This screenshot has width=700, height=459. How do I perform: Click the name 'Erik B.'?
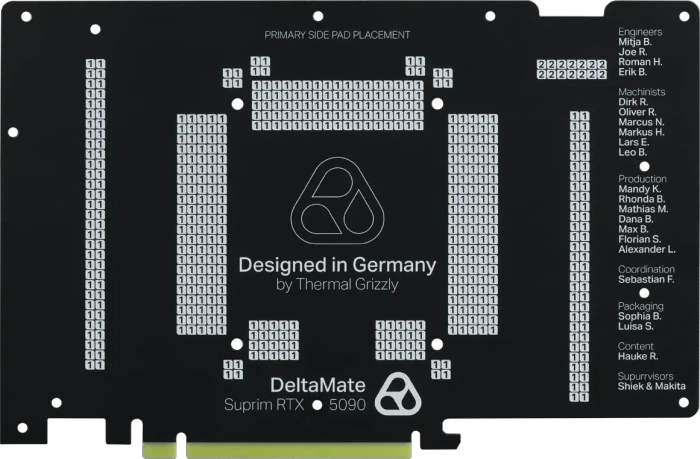[633, 72]
